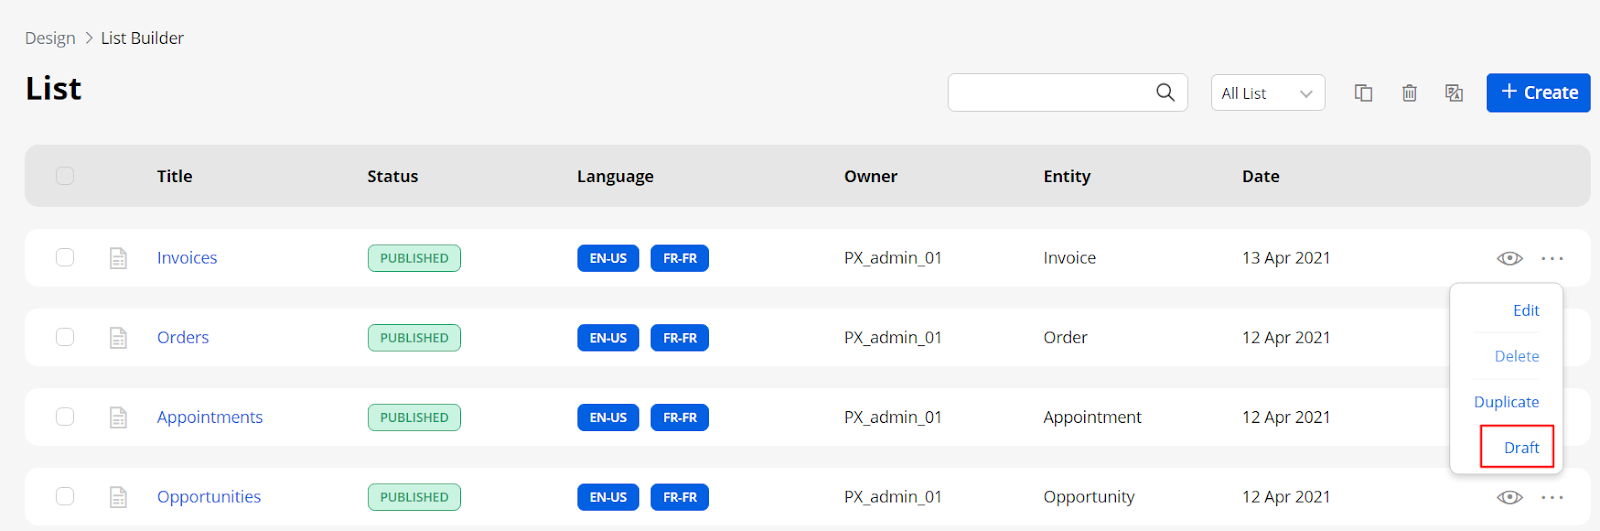The height and width of the screenshot is (531, 1600).
Task: Open the Appointments list link
Action: (x=209, y=417)
